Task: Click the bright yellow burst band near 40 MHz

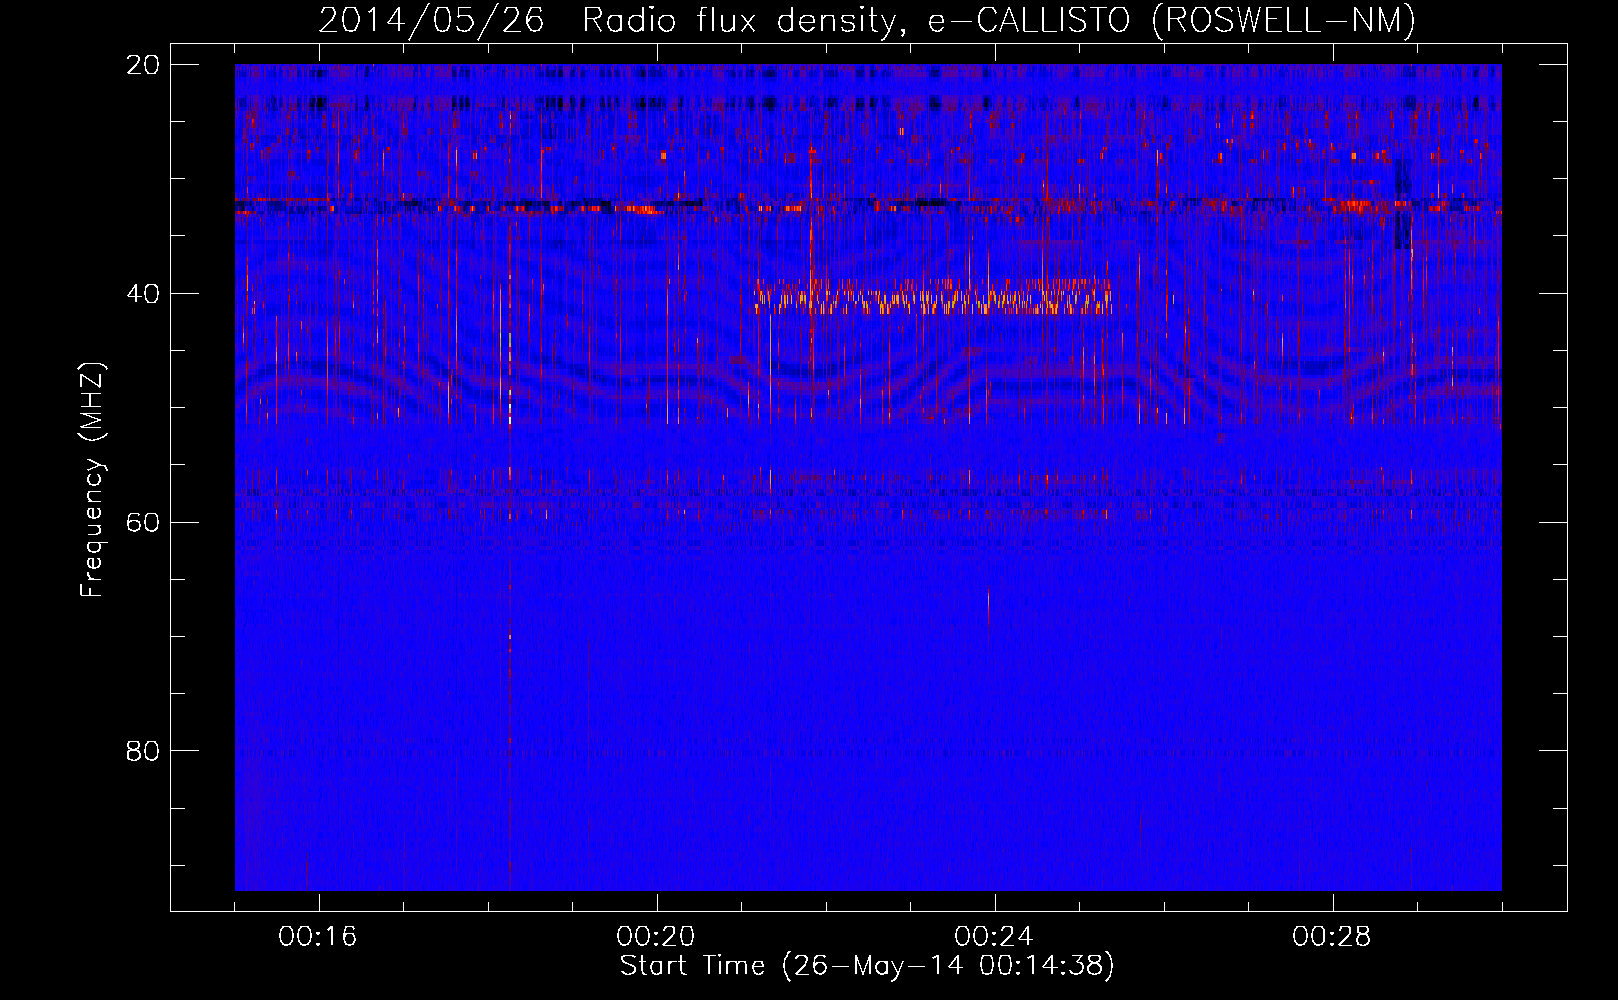Action: click(933, 297)
